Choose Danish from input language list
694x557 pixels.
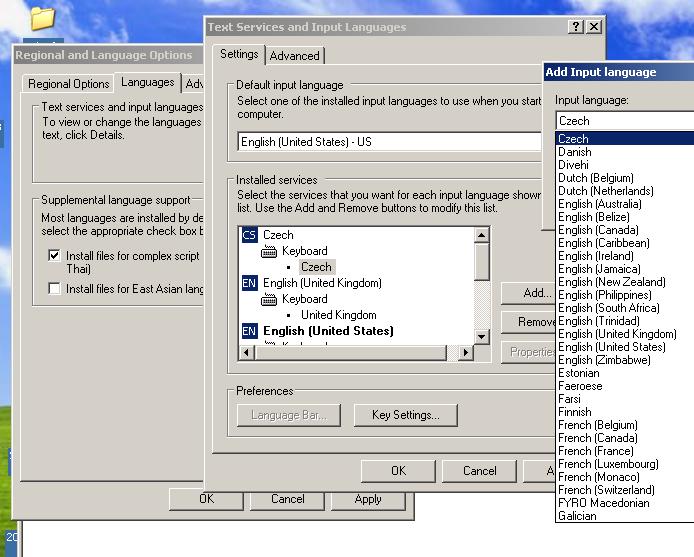coord(625,152)
